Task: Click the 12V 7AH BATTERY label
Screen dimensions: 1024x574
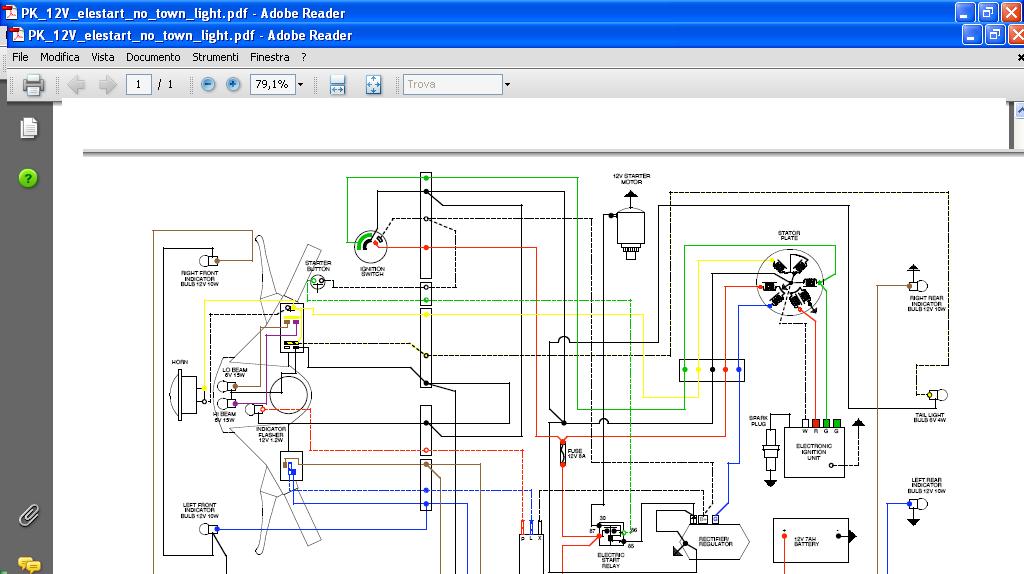Action: (x=805, y=541)
